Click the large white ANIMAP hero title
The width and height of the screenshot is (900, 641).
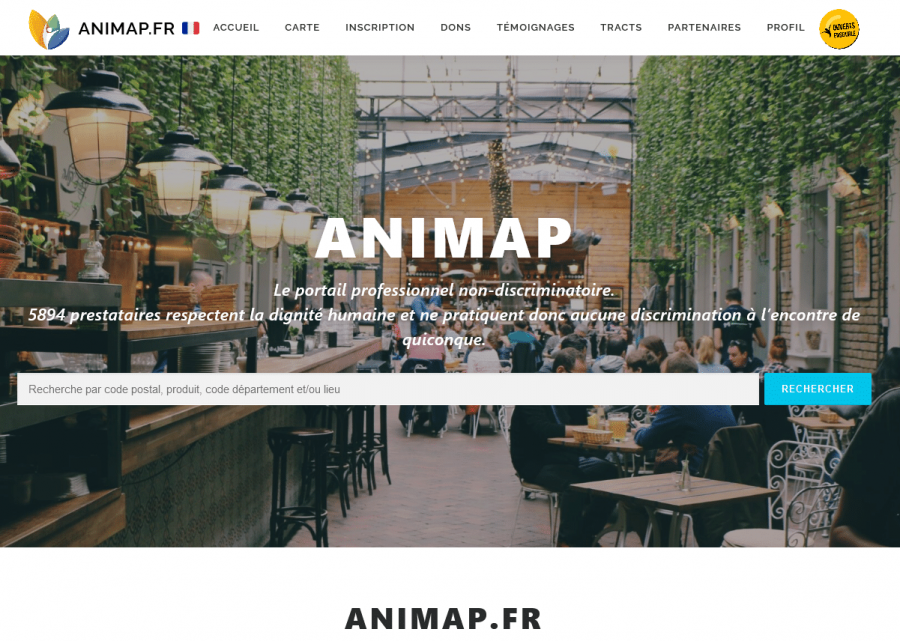tap(444, 238)
